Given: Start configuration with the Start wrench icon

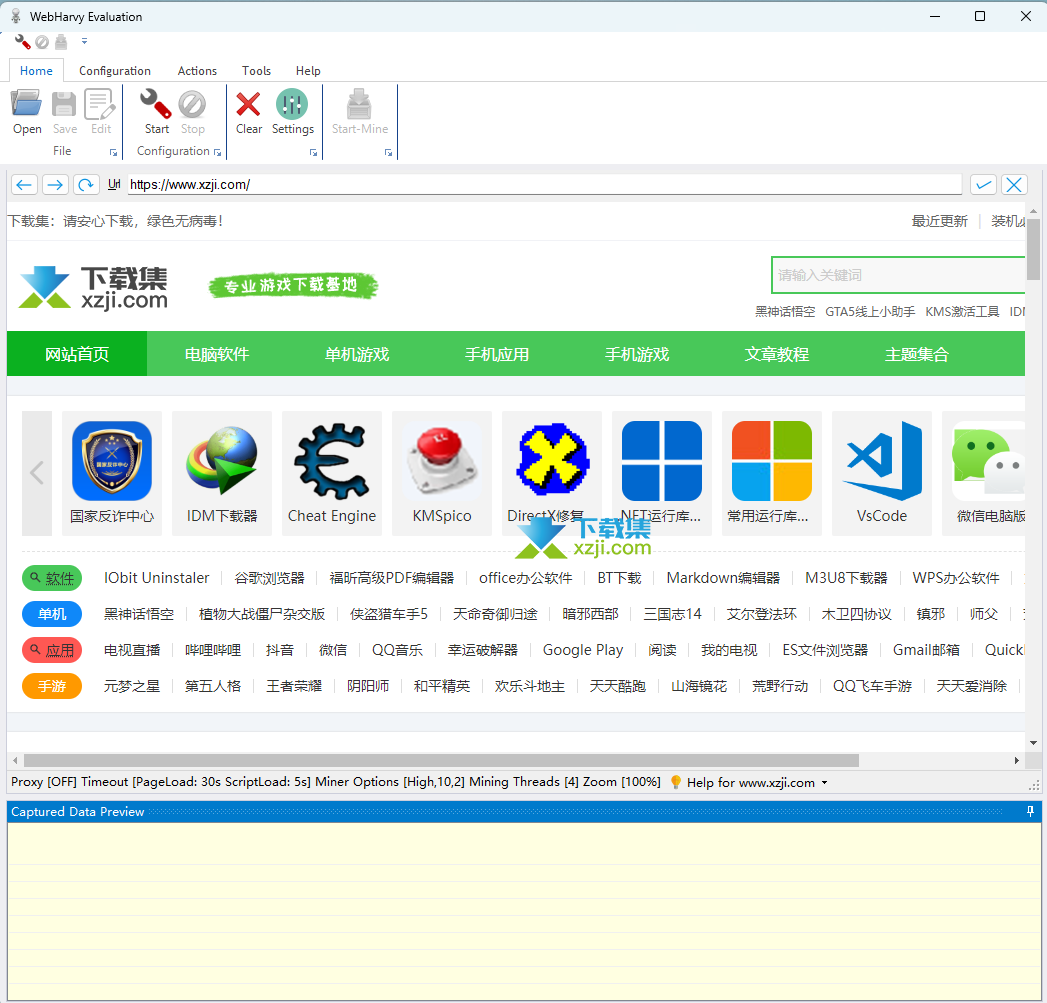Looking at the screenshot, I should point(156,112).
